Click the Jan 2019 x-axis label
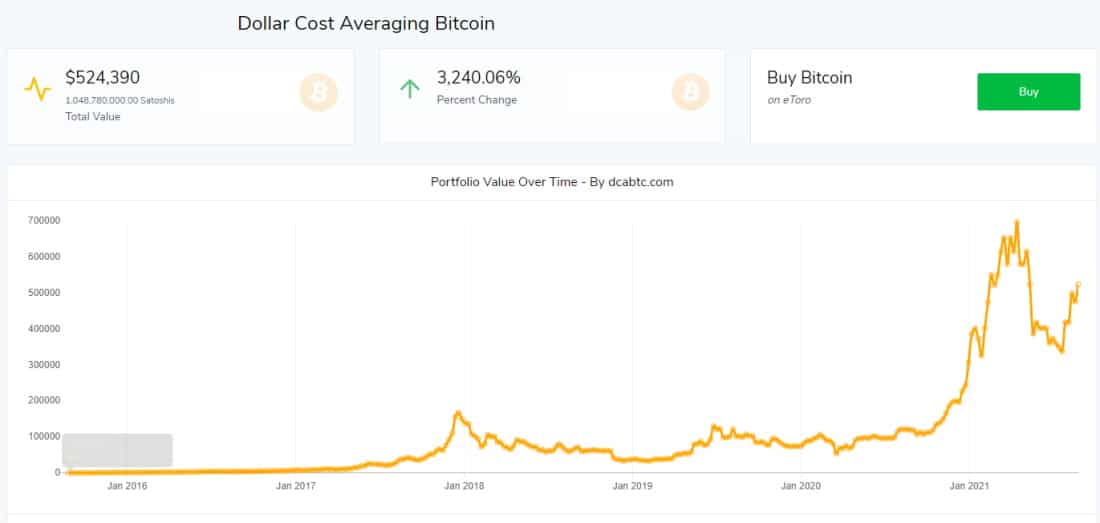The image size is (1100, 523). [x=632, y=485]
